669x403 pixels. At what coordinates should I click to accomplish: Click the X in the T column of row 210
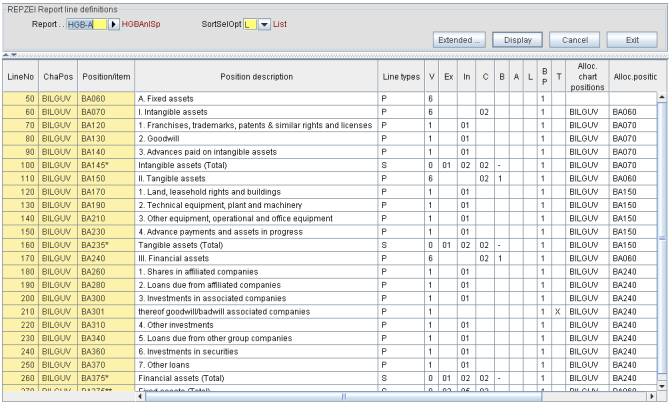click(x=558, y=311)
